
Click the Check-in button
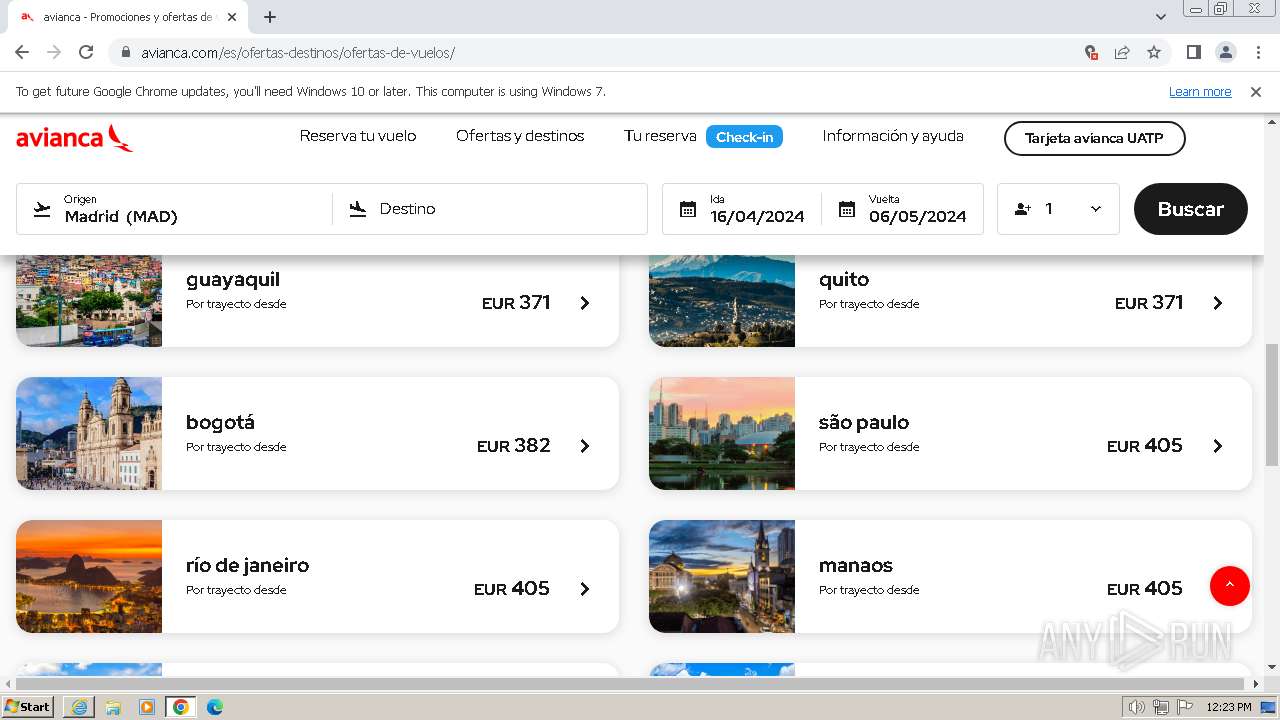tap(744, 137)
